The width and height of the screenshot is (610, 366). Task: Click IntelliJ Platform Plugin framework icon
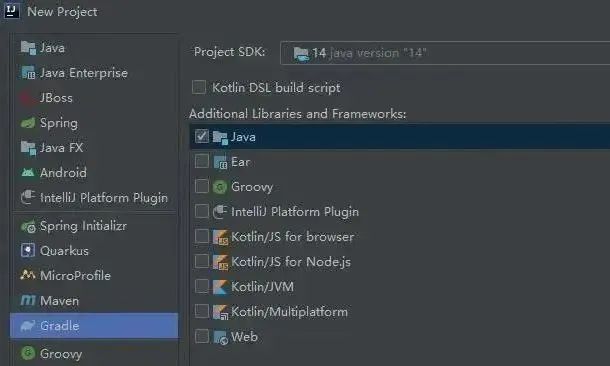[x=220, y=212]
